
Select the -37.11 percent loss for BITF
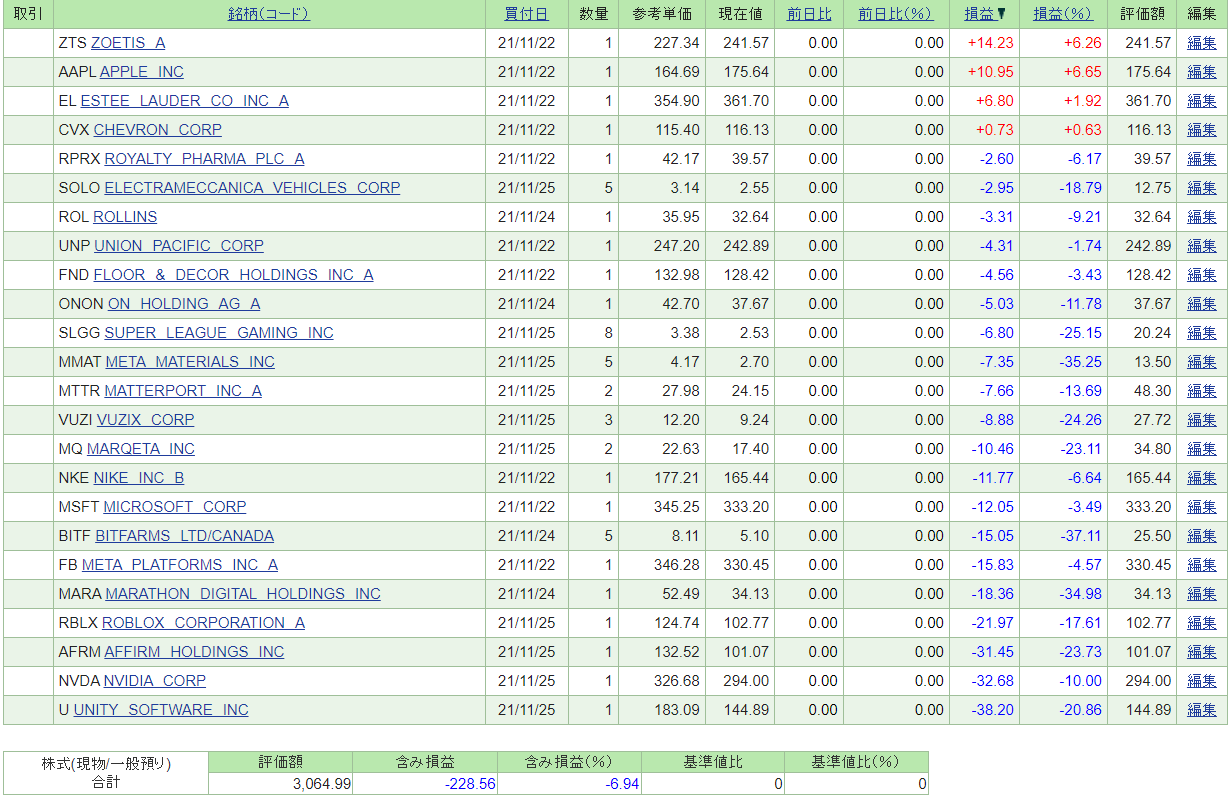[1080, 536]
